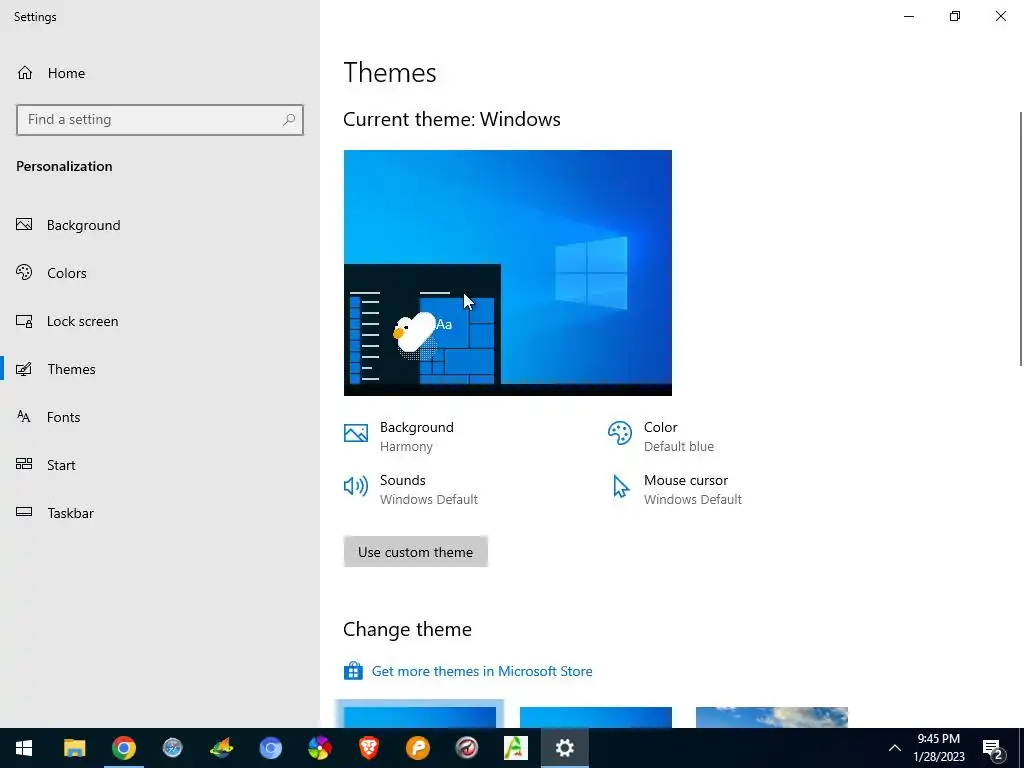This screenshot has height=768, width=1024.
Task: Open the blue circle Chromium taskbar icon
Action: [x=270, y=748]
